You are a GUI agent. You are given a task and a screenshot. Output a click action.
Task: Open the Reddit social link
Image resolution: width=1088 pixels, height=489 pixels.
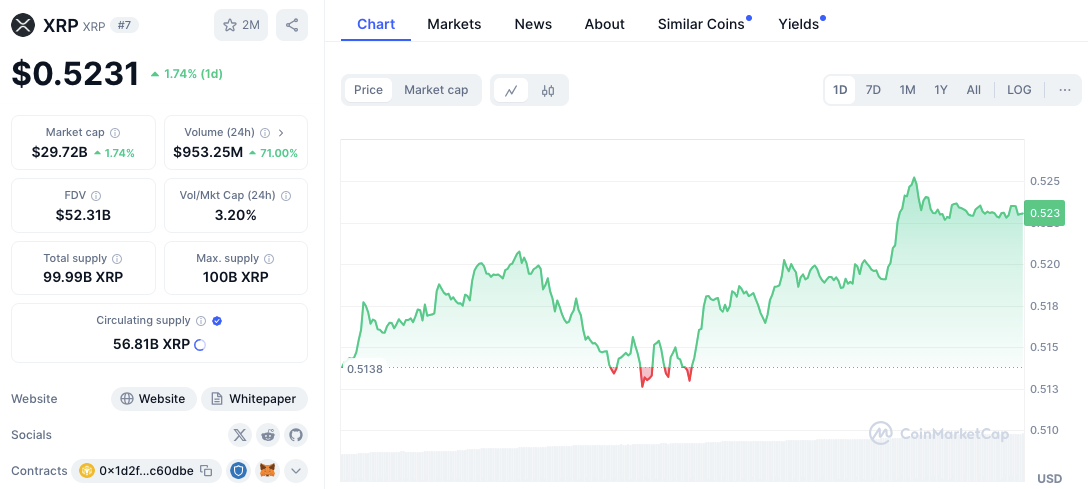pyautogui.click(x=268, y=435)
